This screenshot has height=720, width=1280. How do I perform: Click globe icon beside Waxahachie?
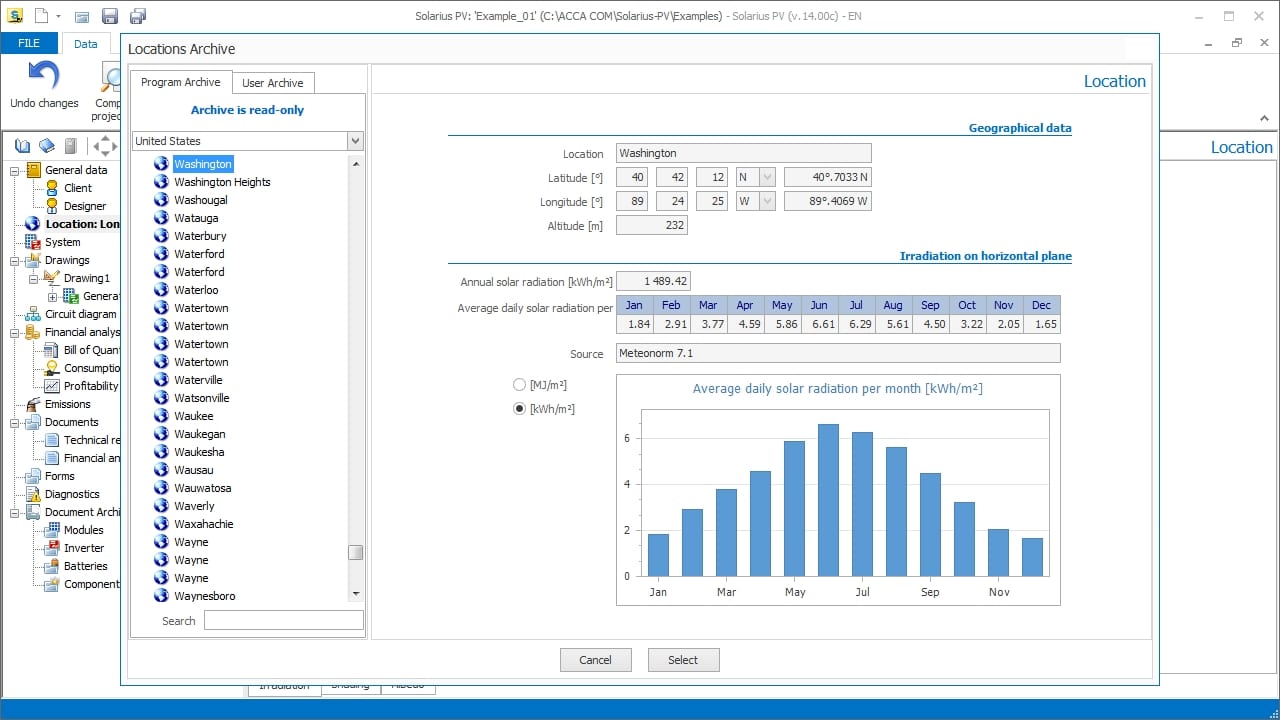pos(161,524)
